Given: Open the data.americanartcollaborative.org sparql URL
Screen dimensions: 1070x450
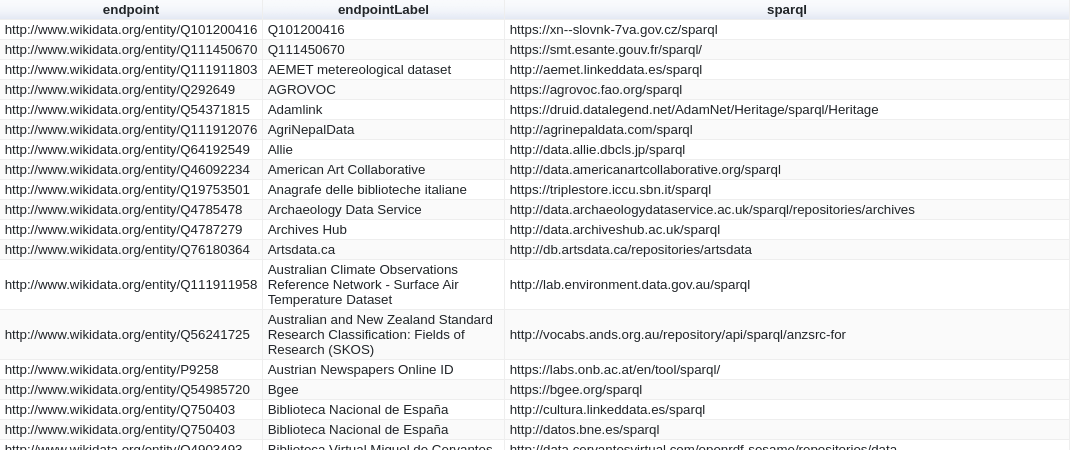Looking at the screenshot, I should (645, 169).
